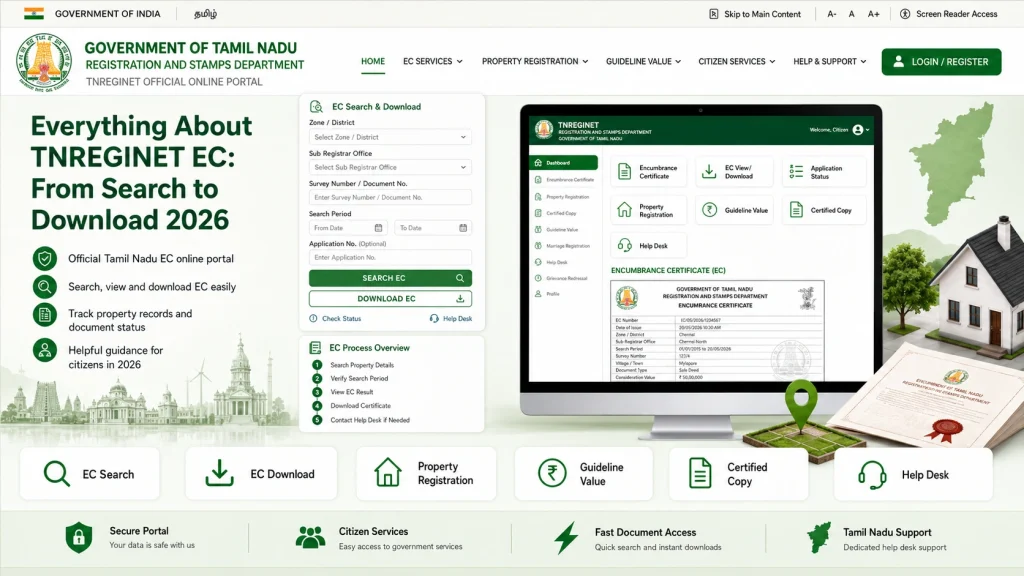1024x576 pixels.
Task: Click "Contact Help Desk if Needed" step text
Action: pyautogui.click(x=370, y=421)
